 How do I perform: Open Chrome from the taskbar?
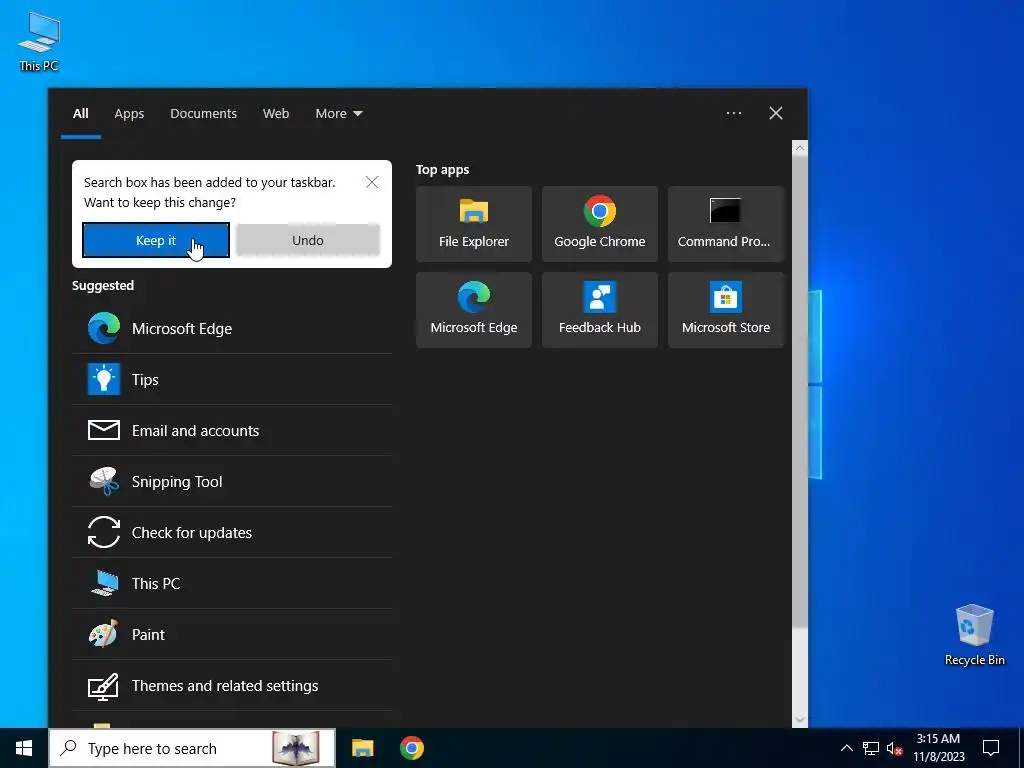(x=411, y=748)
